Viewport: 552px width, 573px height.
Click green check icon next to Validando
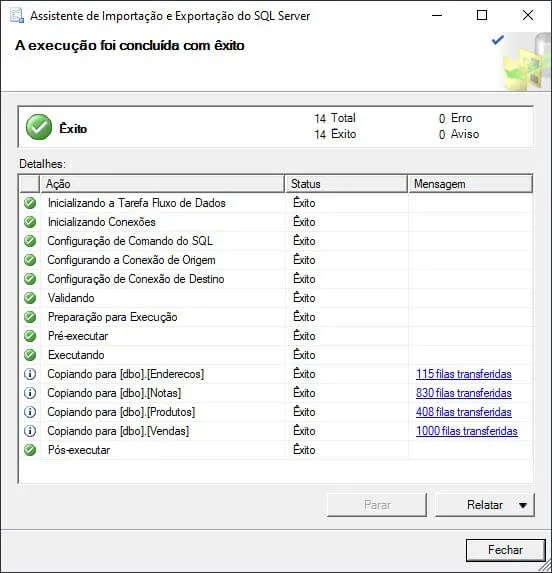[30, 298]
